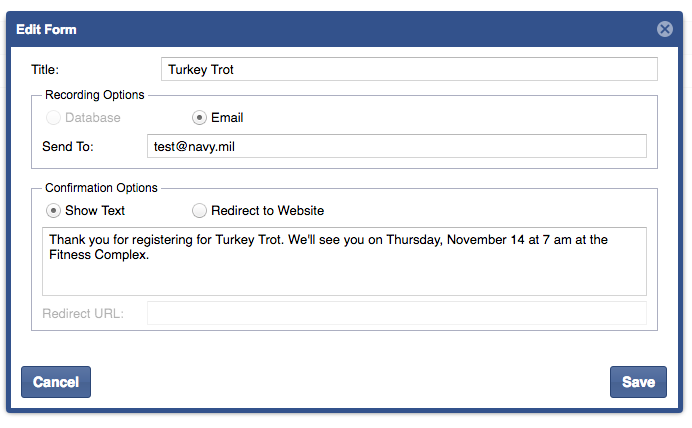Viewport: 692px width, 428px height.
Task: Select the Email radio button circle
Action: [200, 118]
